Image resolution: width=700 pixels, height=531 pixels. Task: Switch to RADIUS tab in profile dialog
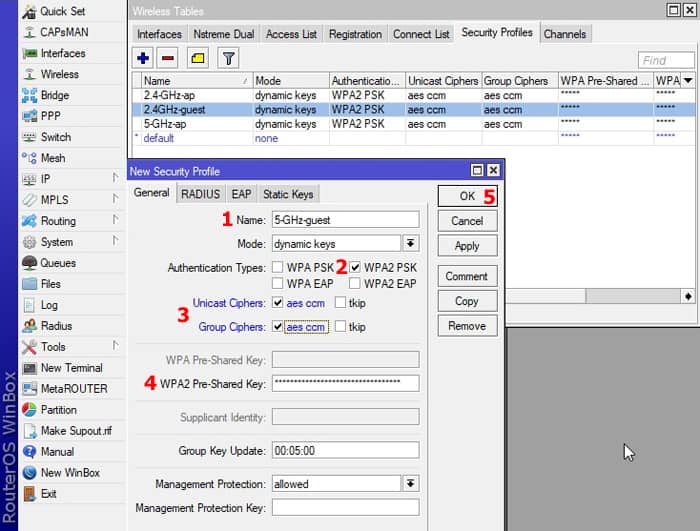[x=200, y=194]
